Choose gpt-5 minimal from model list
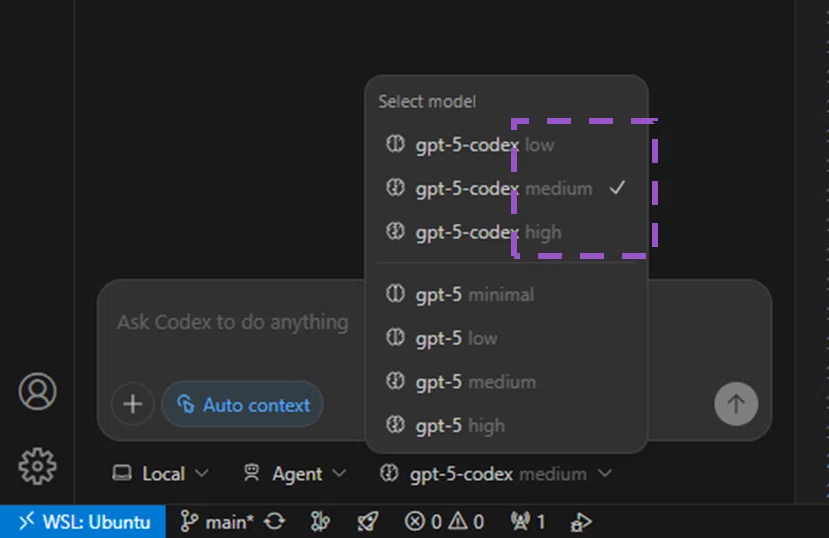 click(506, 294)
